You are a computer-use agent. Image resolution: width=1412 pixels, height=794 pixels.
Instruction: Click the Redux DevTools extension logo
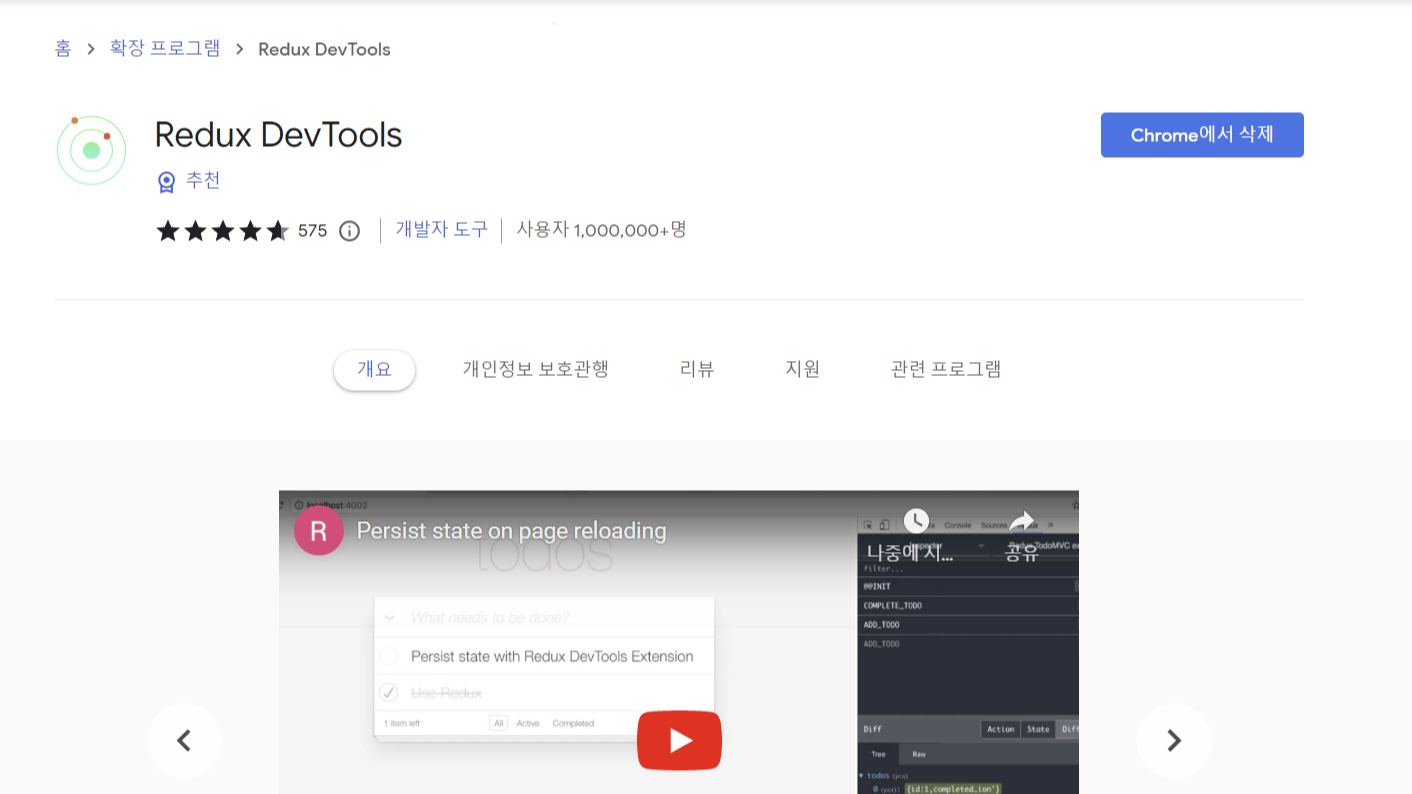(91, 150)
